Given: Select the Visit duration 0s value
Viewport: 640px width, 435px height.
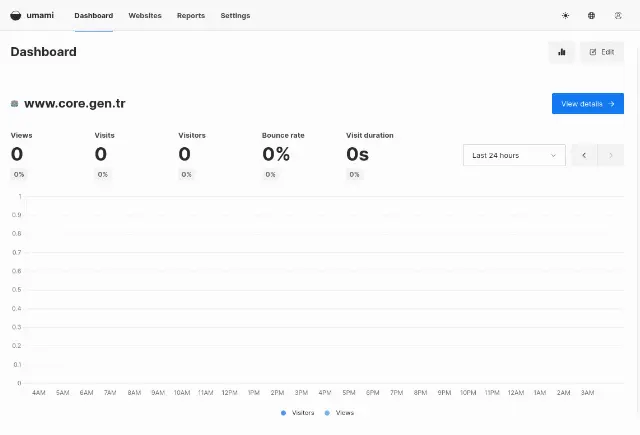Looking at the screenshot, I should click(358, 154).
